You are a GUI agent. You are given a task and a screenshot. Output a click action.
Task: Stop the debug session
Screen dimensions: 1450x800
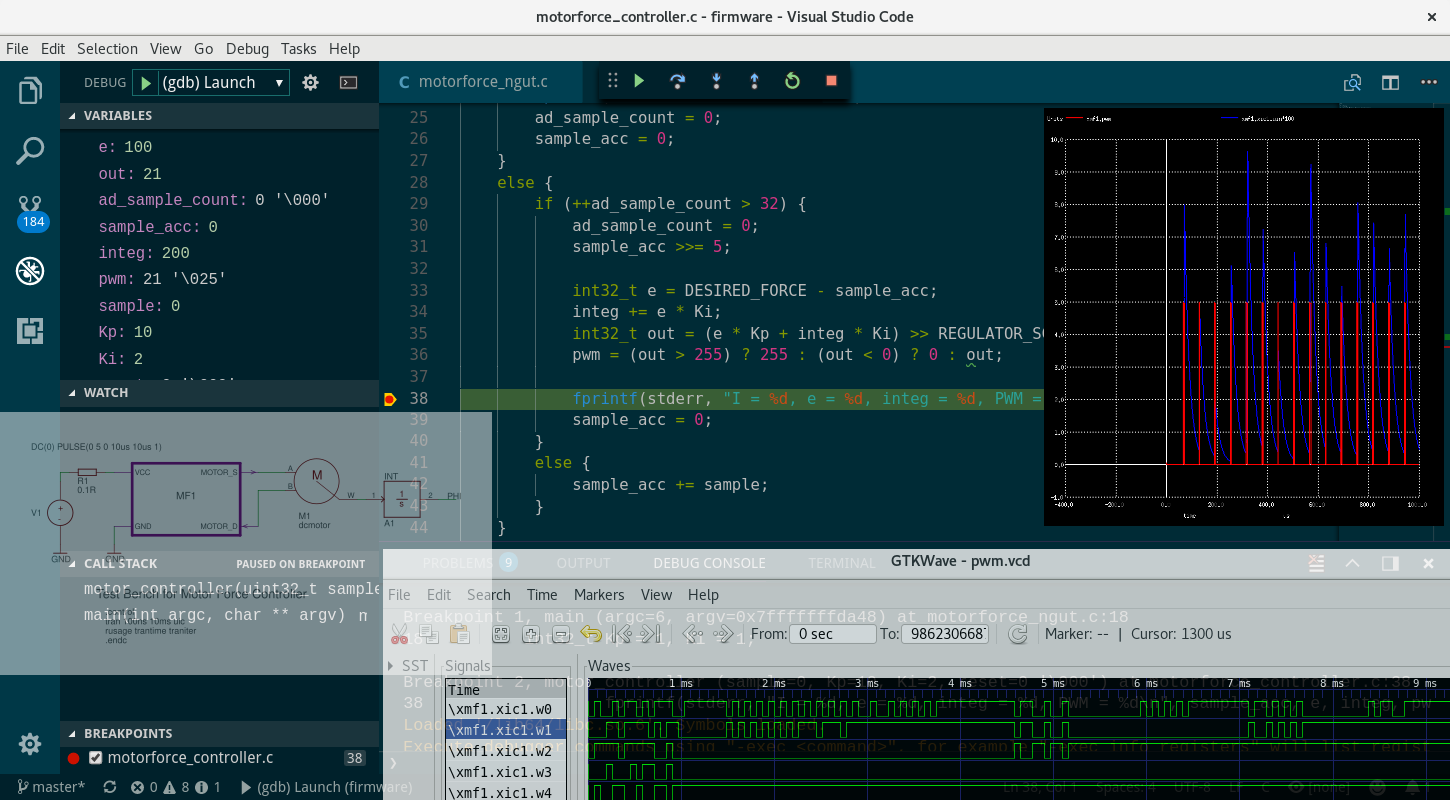click(831, 81)
